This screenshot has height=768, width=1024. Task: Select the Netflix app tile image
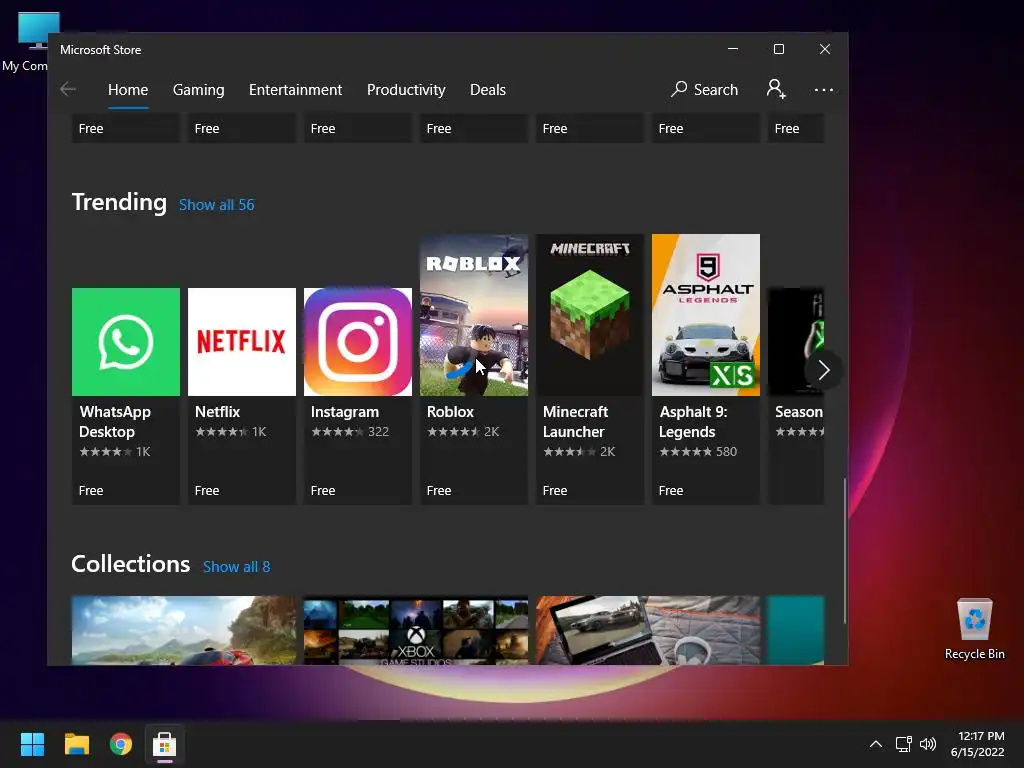click(242, 342)
